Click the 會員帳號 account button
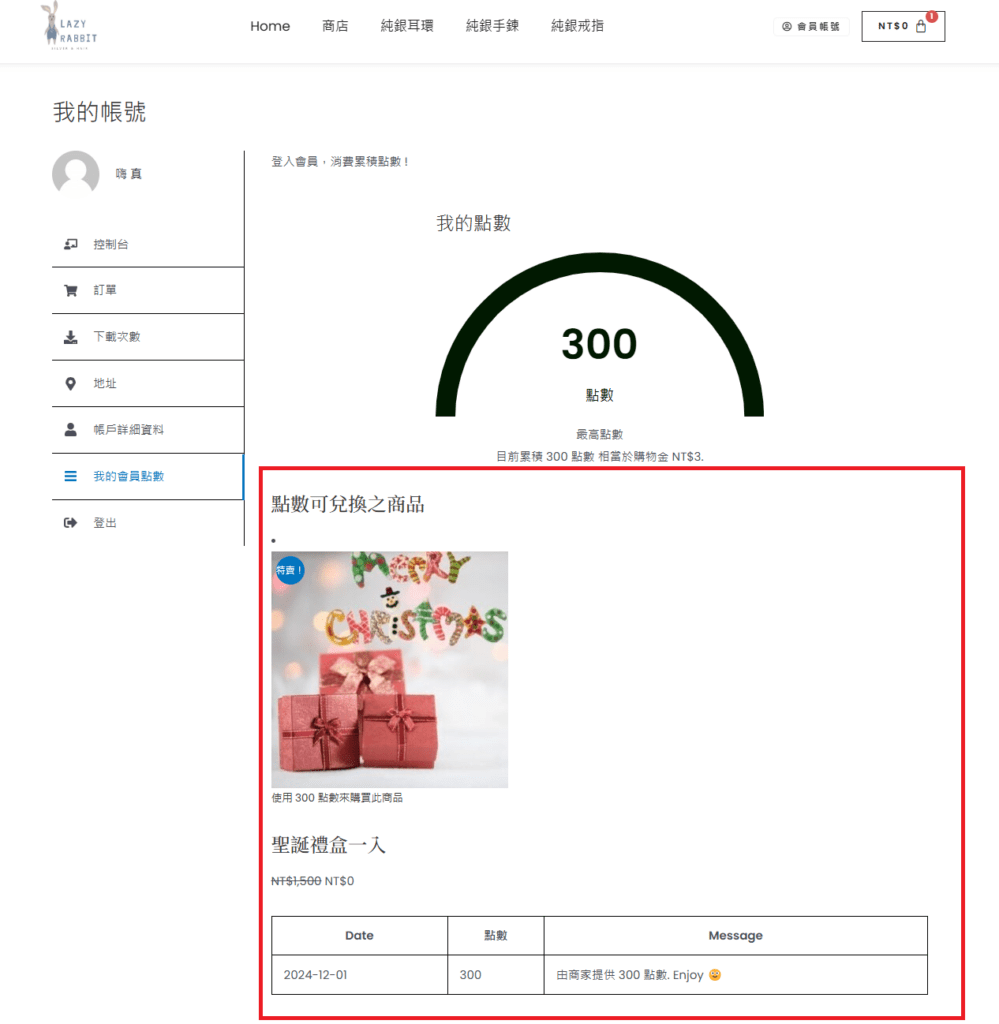 [811, 27]
